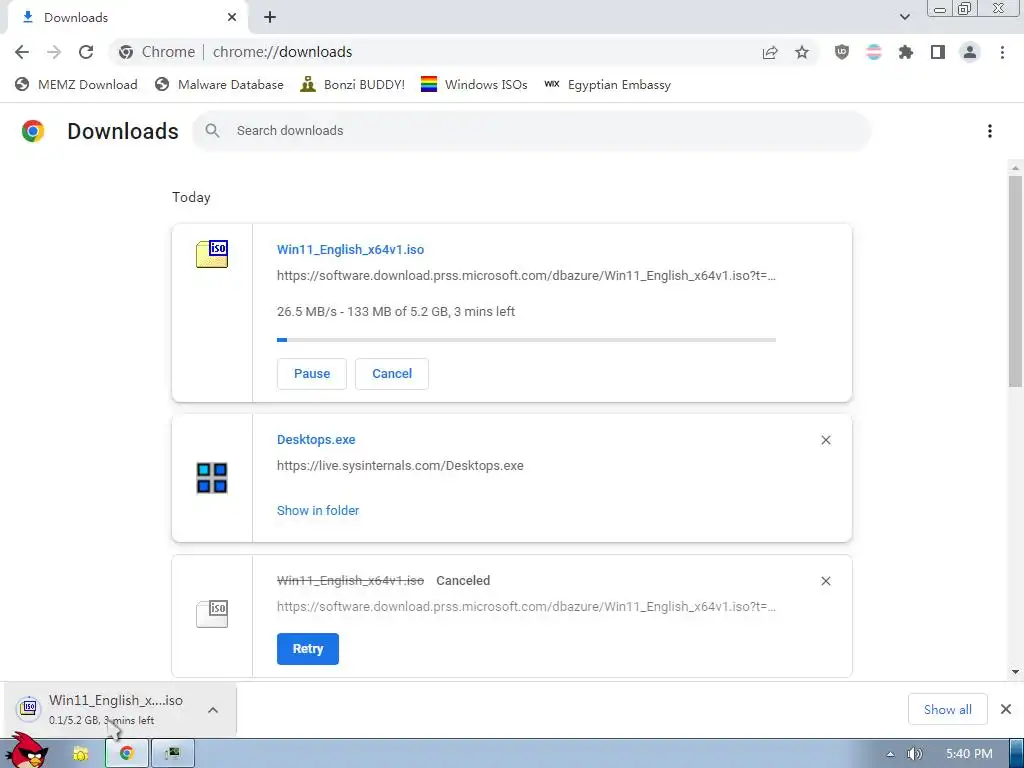Open the Malware Database bookmark

(219, 85)
